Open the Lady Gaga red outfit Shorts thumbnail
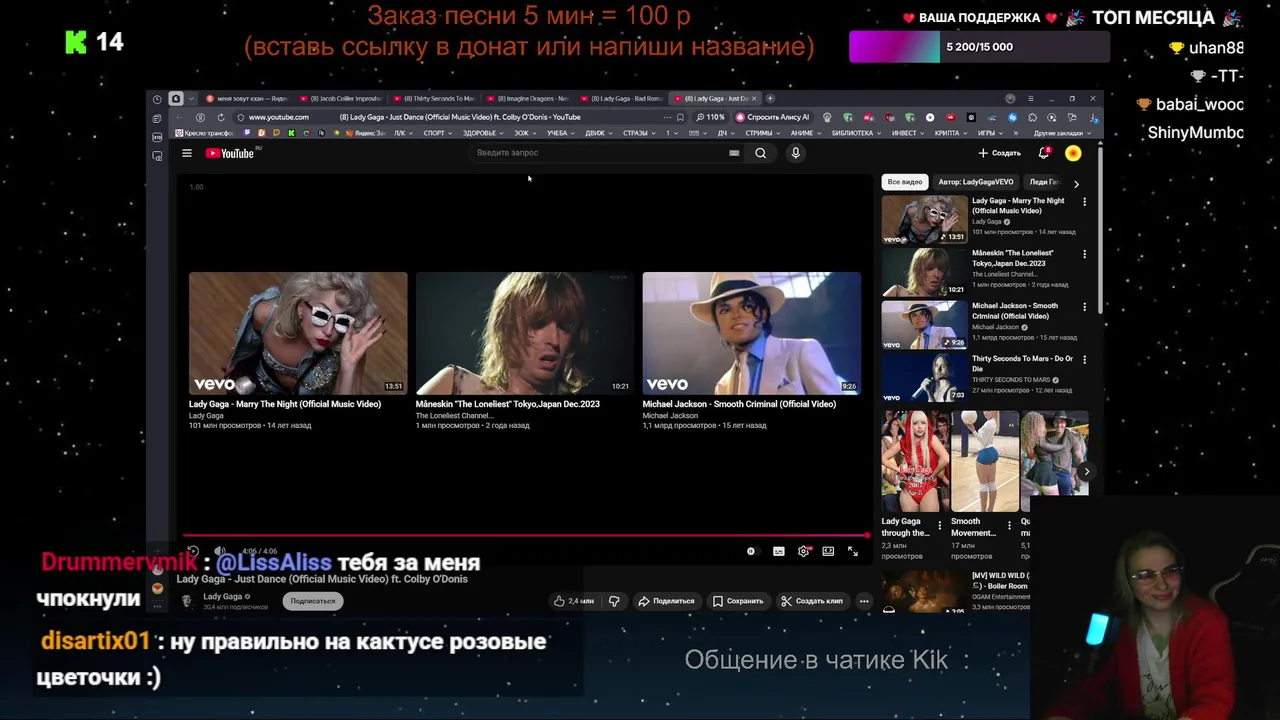 tap(915, 461)
